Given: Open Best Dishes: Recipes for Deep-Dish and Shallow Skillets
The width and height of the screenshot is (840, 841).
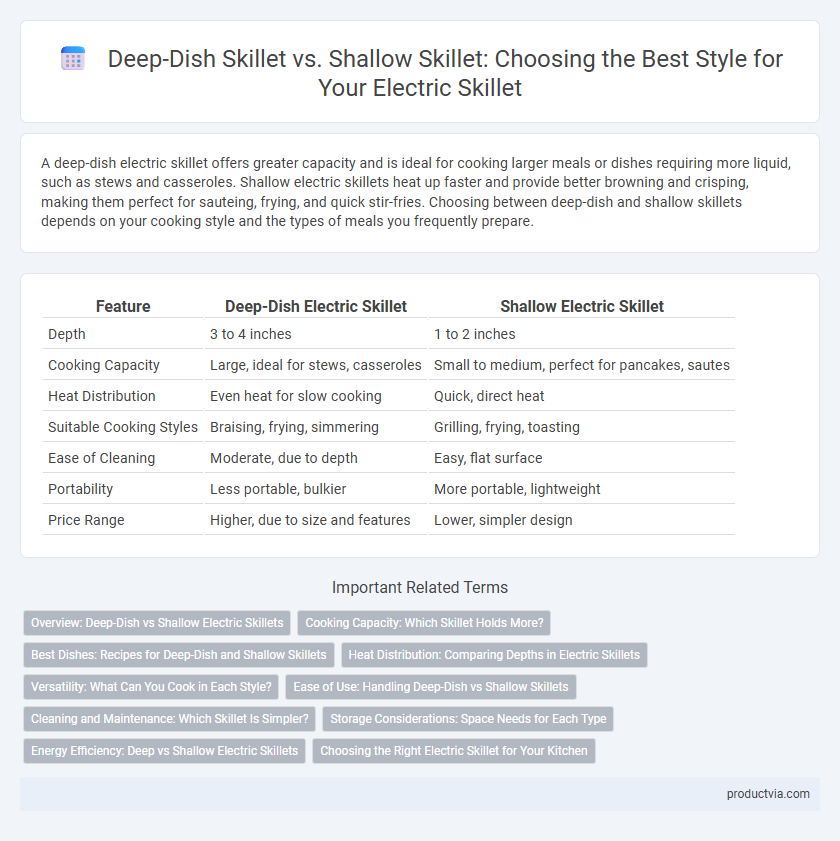Looking at the screenshot, I should click(x=179, y=655).
